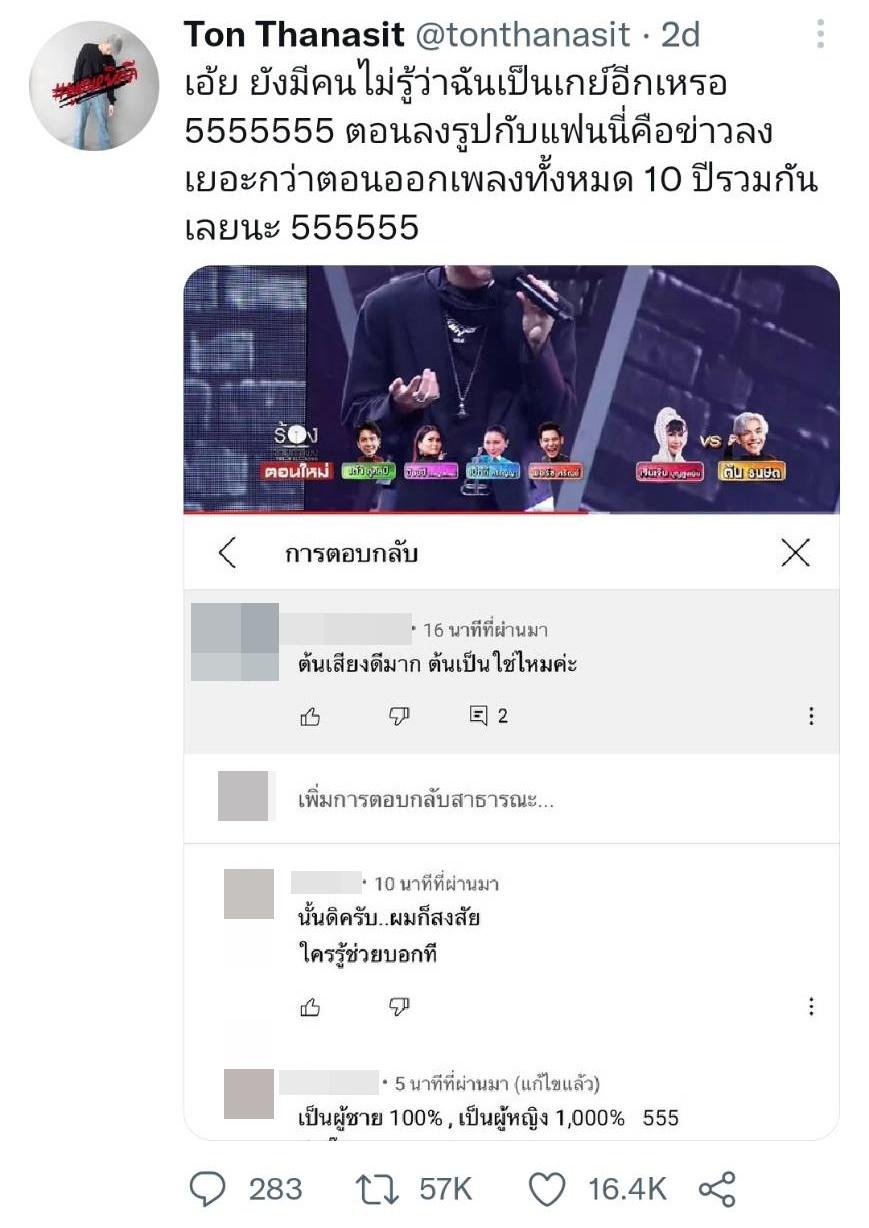Dislike the 10-minute-old reply
This screenshot has height=1228, width=869.
(399, 1007)
